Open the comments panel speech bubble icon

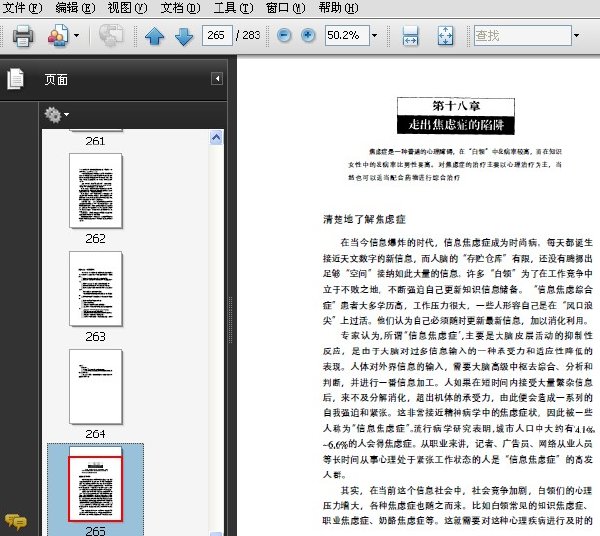(x=16, y=522)
